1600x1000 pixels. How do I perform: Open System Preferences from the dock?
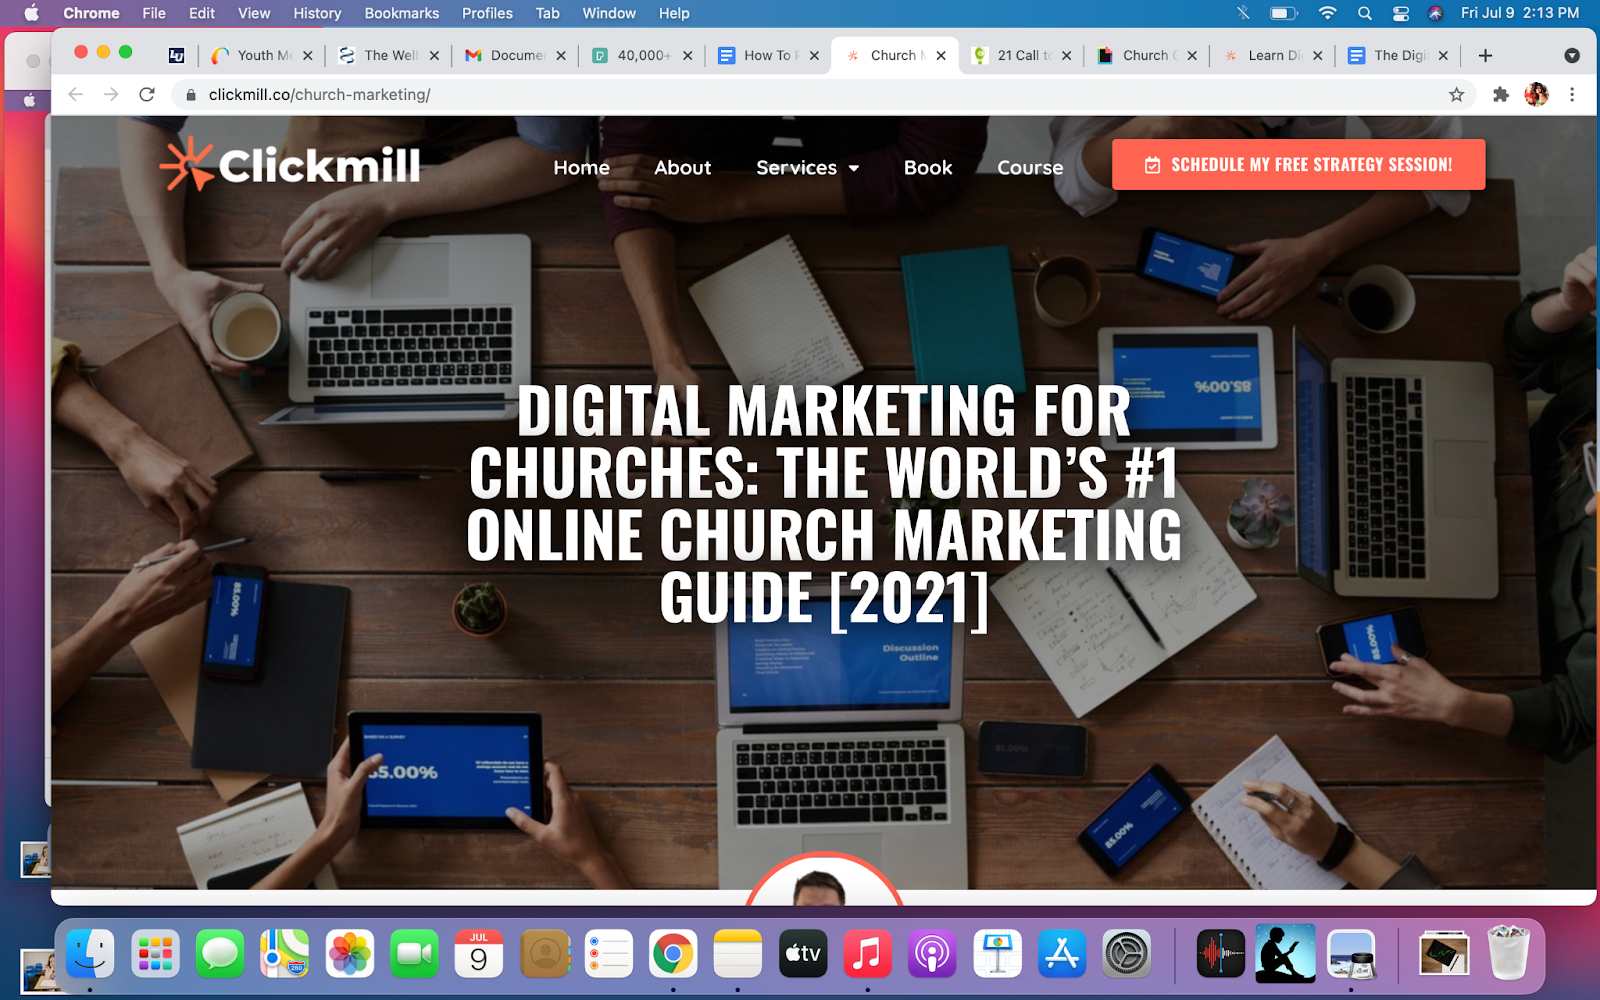1127,953
